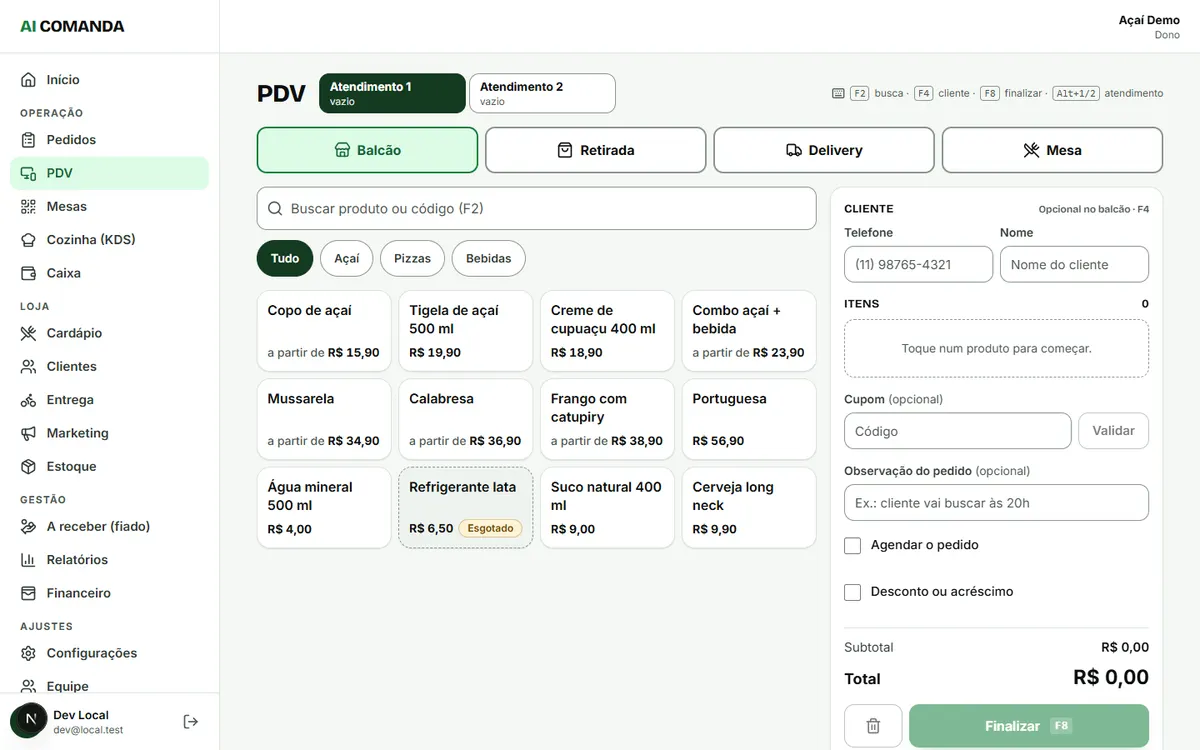Screen dimensions: 1200x750
Task: Click the Telefone input field
Action: pyautogui.click(x=918, y=265)
